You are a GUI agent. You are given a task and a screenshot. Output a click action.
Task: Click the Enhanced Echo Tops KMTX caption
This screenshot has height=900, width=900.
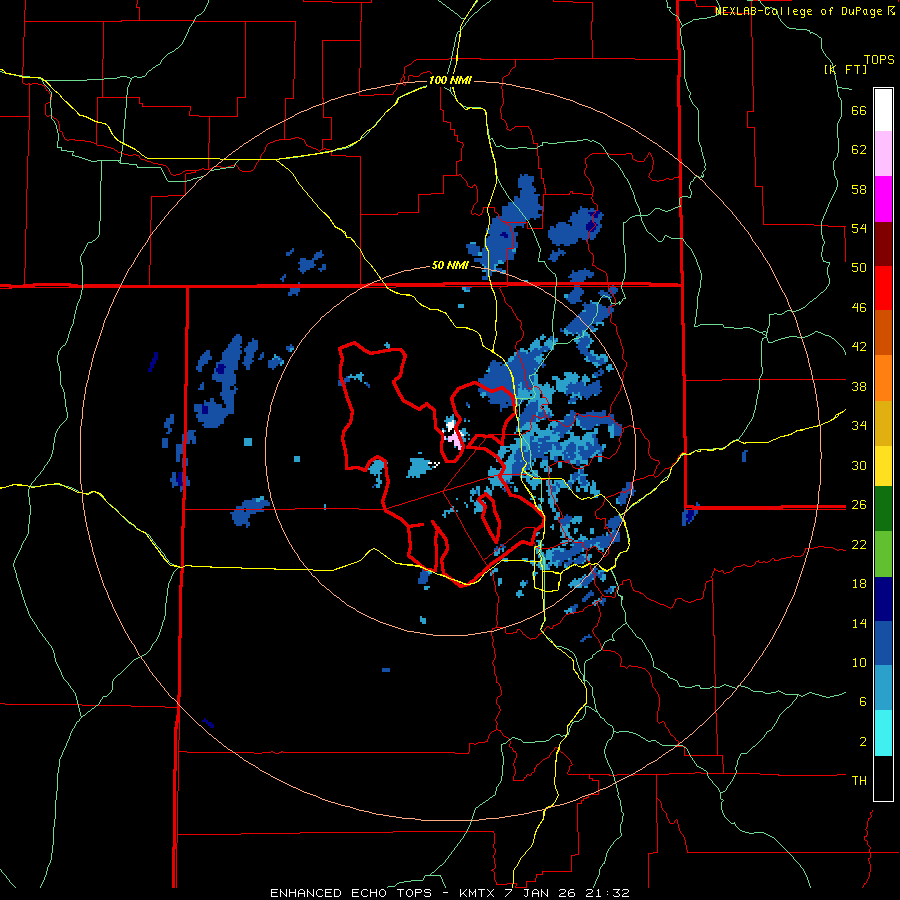click(x=450, y=893)
